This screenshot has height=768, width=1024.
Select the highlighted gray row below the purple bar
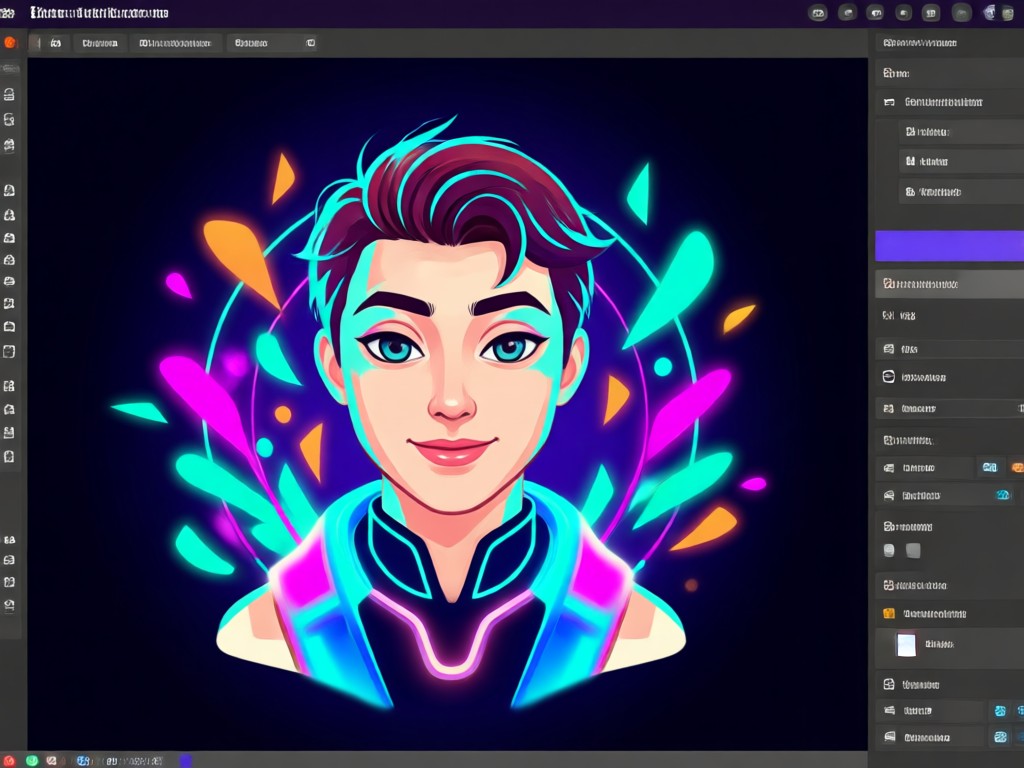click(950, 284)
